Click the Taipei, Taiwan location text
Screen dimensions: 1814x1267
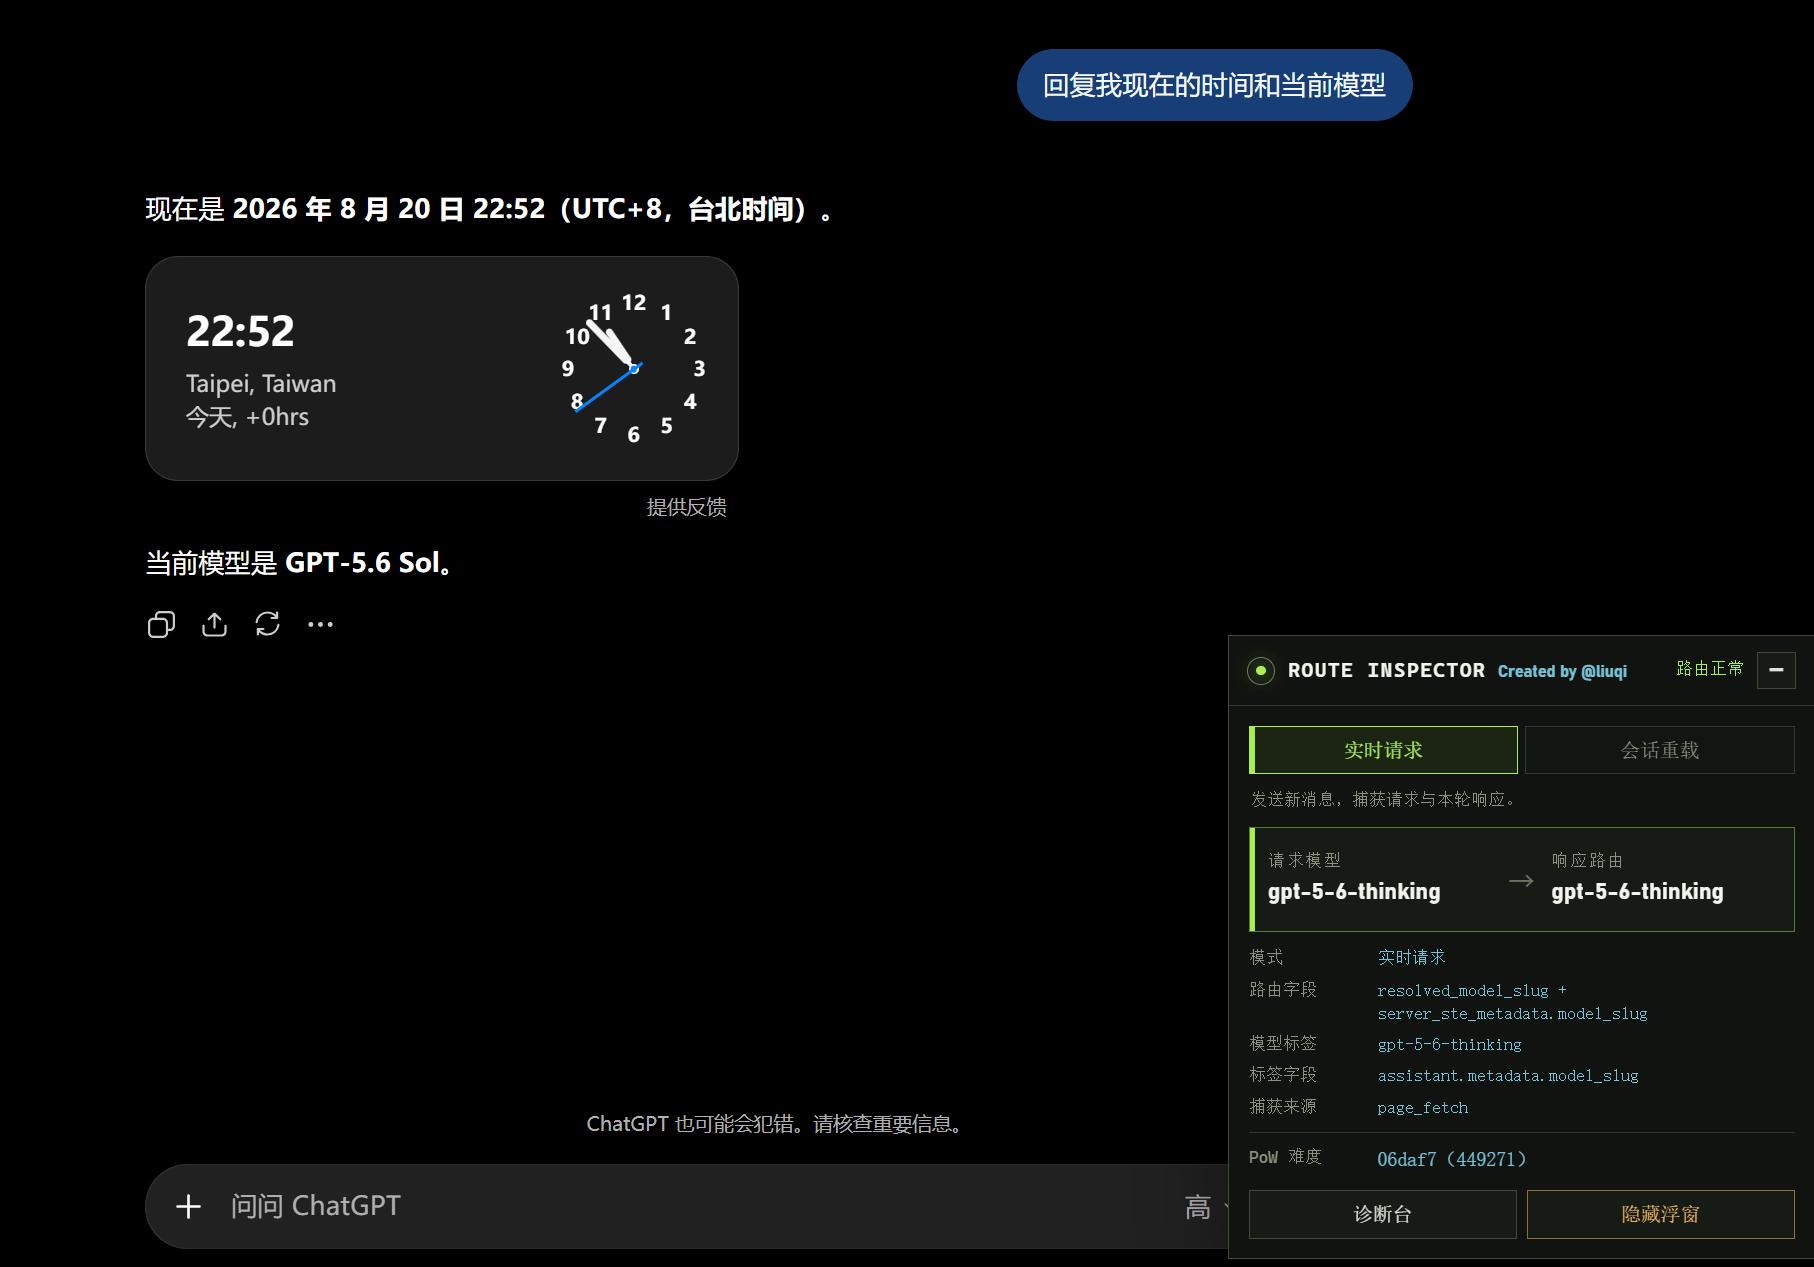[261, 384]
